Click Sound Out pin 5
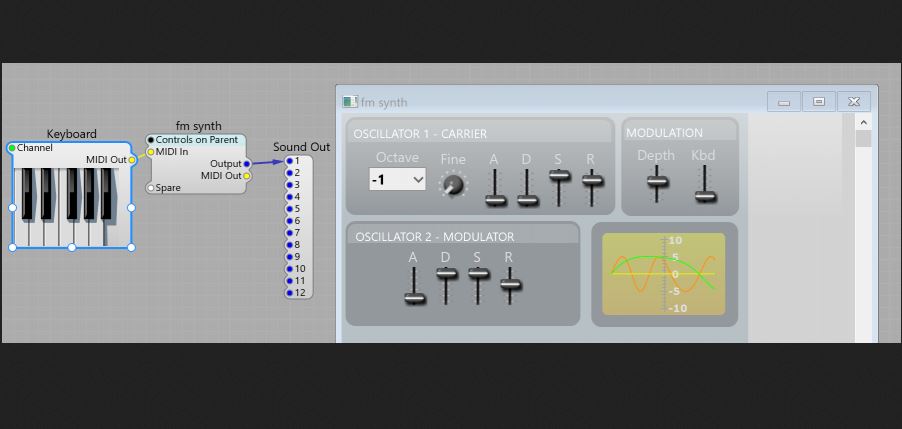The width and height of the screenshot is (902, 429). click(x=289, y=209)
